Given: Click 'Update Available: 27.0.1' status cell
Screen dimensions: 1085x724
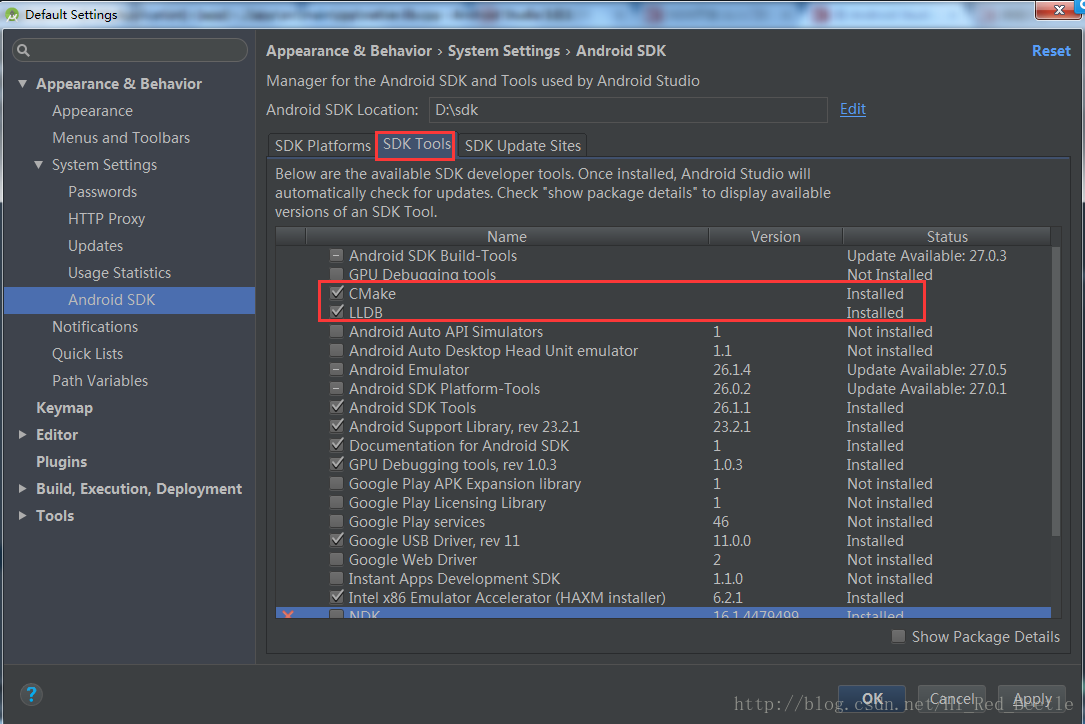Looking at the screenshot, I should coord(927,388).
